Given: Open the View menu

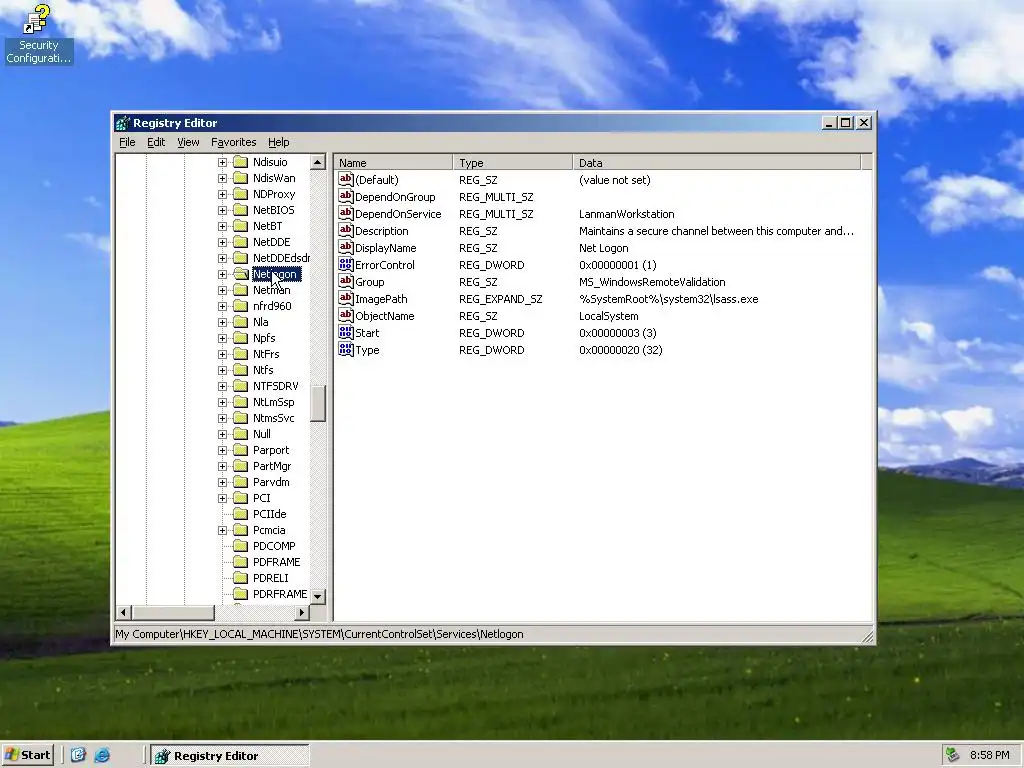Looking at the screenshot, I should click(x=188, y=142).
